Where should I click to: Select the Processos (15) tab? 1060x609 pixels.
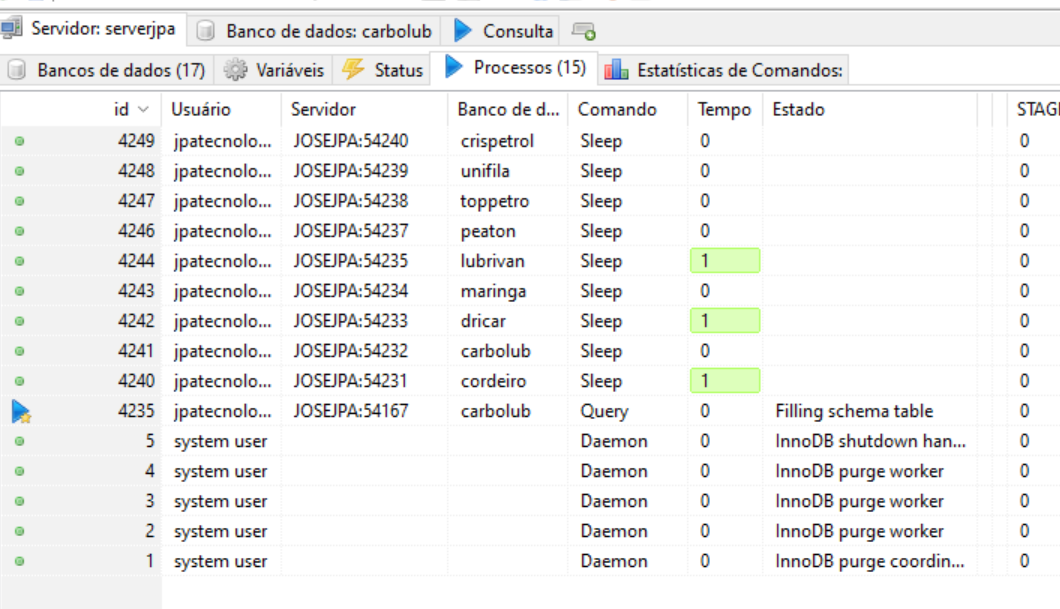[x=514, y=68]
